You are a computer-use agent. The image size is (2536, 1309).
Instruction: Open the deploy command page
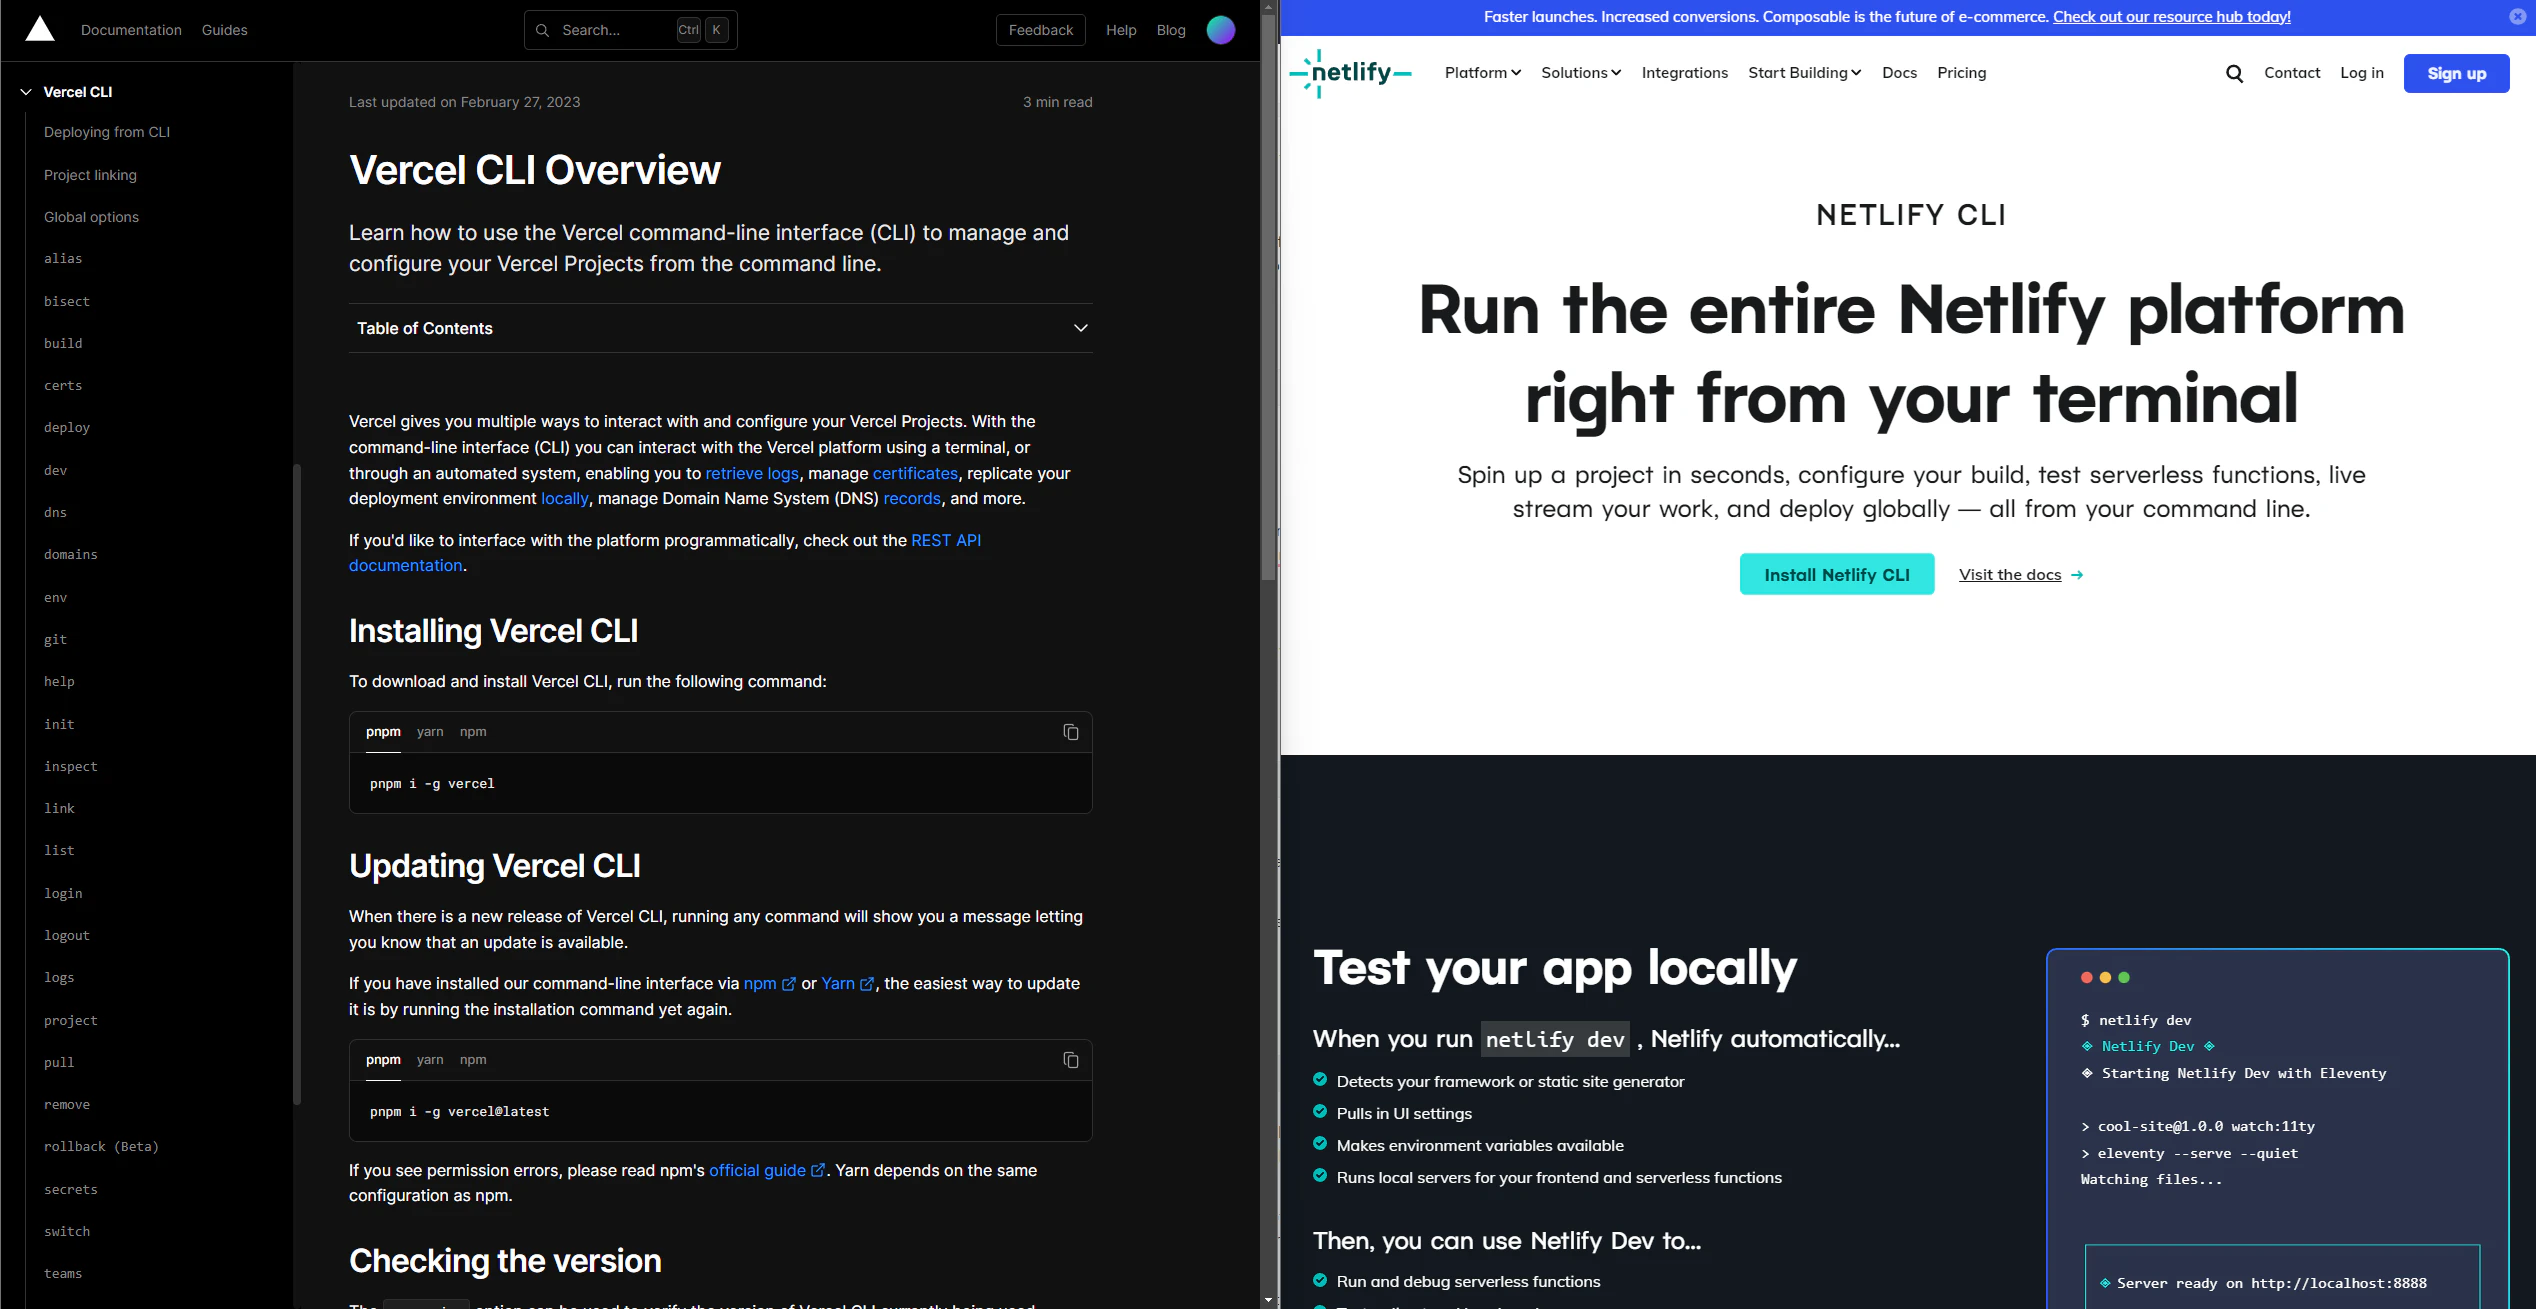click(x=67, y=428)
